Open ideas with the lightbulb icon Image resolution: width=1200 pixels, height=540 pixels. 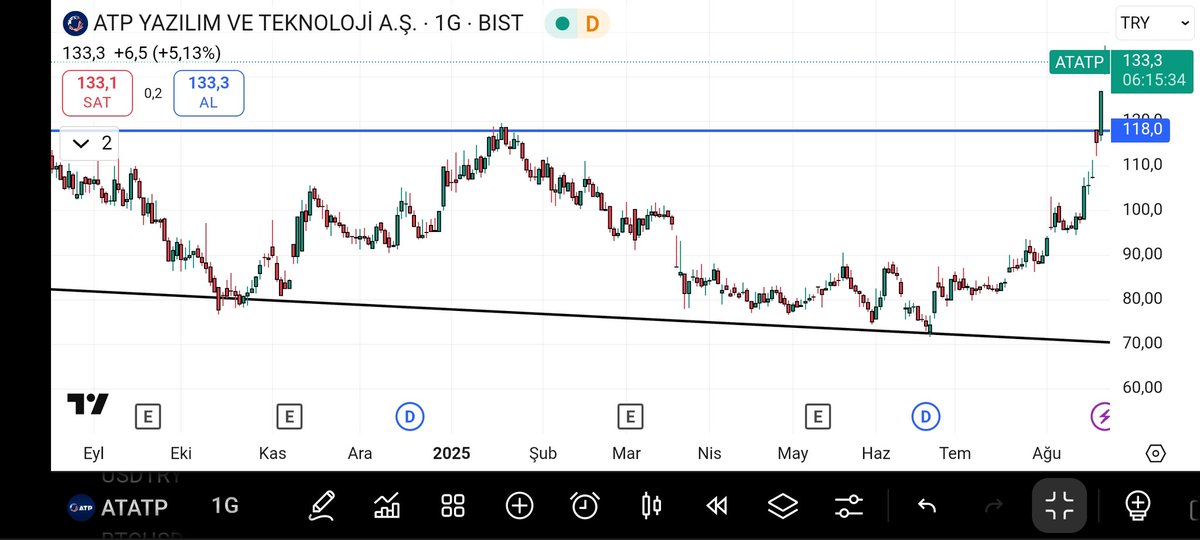[1138, 505]
